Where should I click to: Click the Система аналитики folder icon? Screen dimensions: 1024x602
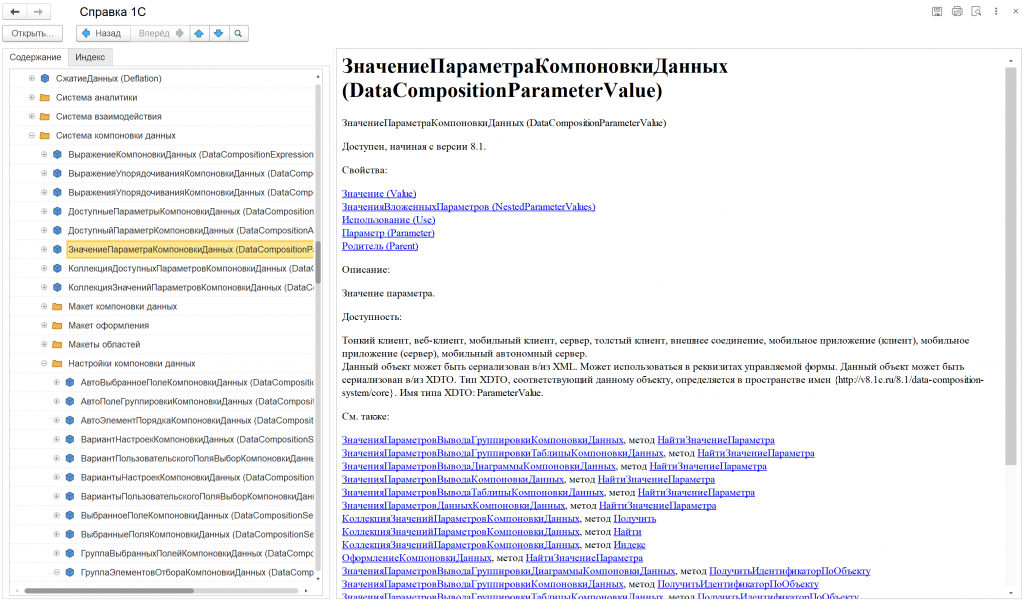point(45,97)
